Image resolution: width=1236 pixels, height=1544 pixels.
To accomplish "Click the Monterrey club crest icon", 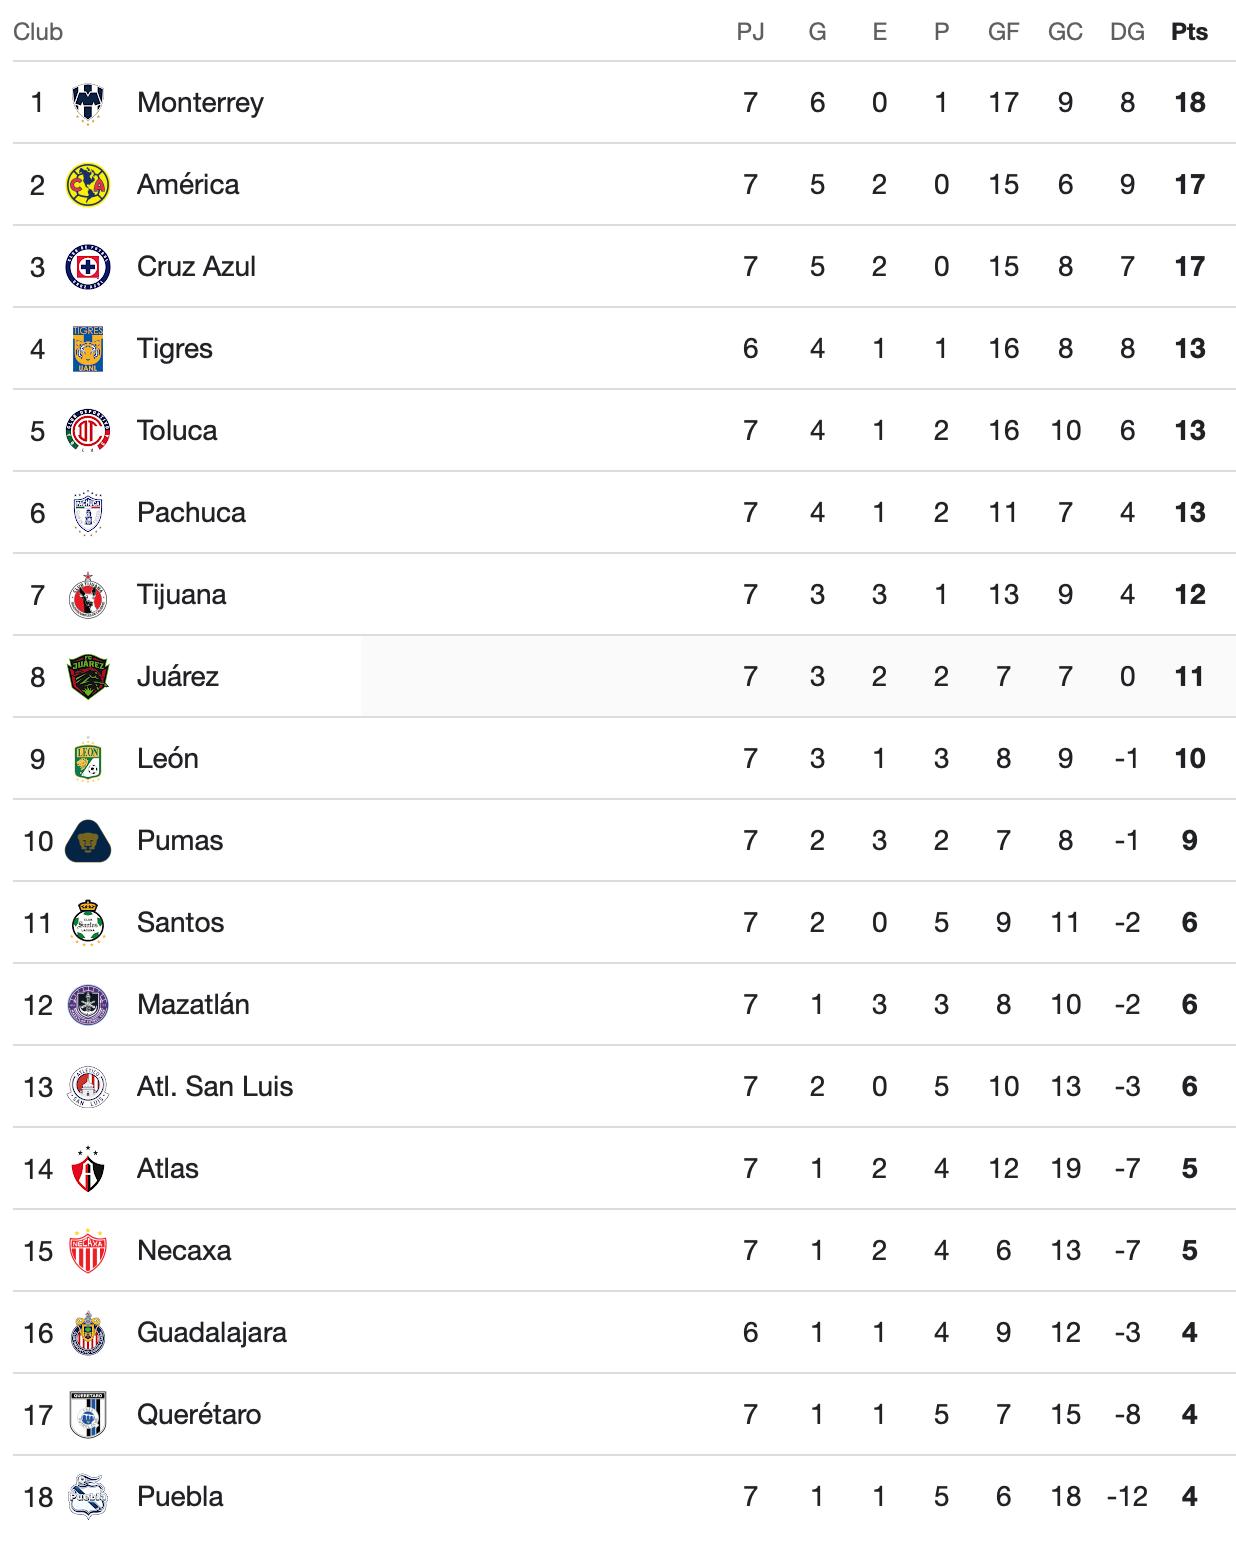I will 87,103.
